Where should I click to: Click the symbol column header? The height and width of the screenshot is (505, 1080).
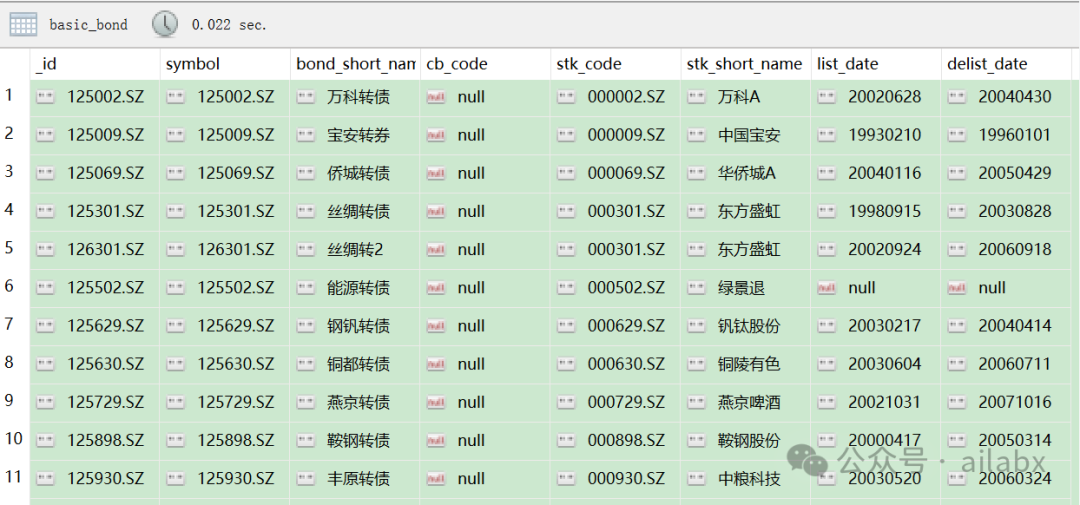pyautogui.click(x=225, y=64)
